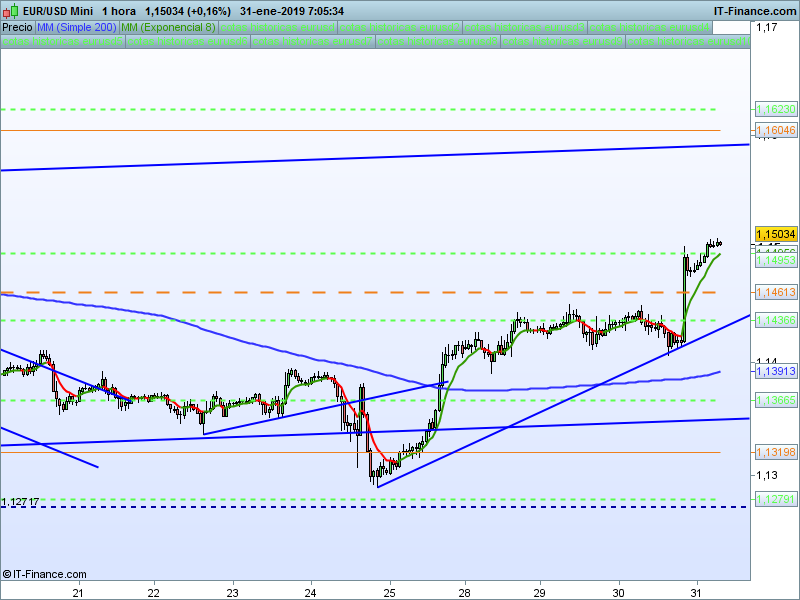Select the green 1,12791 price level tag
Image resolution: width=800 pixels, height=600 pixels.
(x=775, y=499)
